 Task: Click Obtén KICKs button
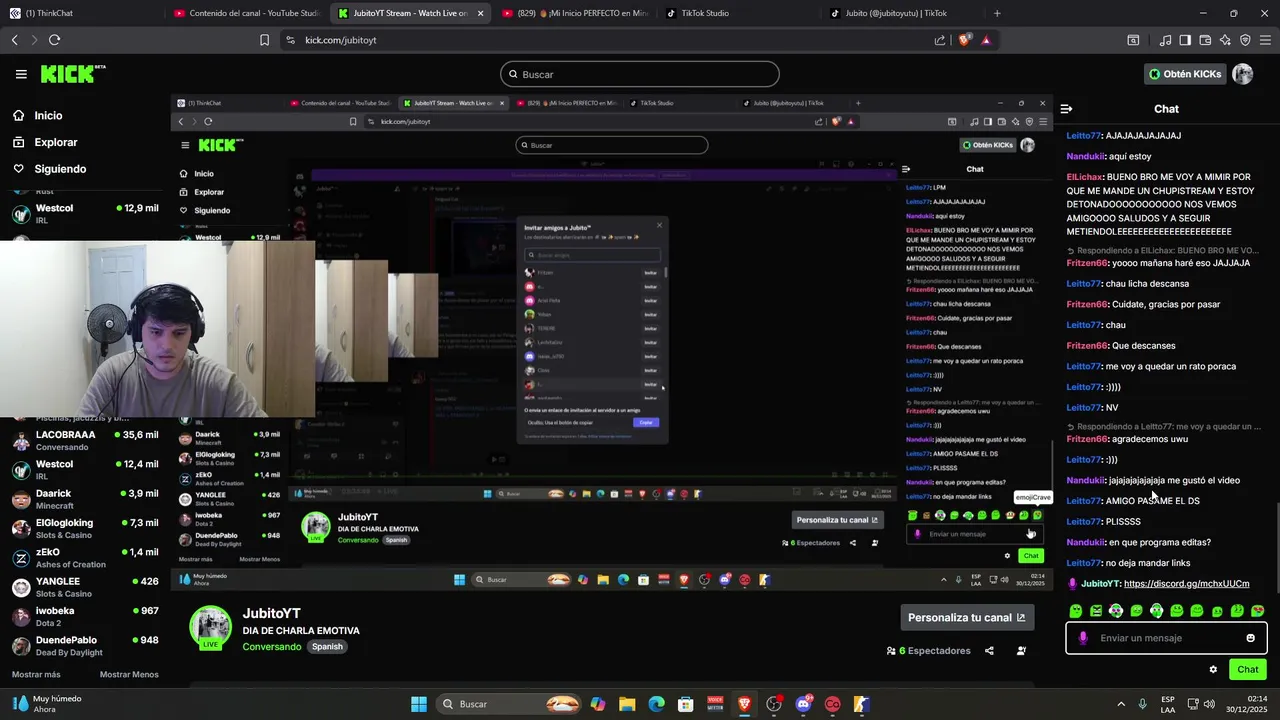coord(1185,74)
